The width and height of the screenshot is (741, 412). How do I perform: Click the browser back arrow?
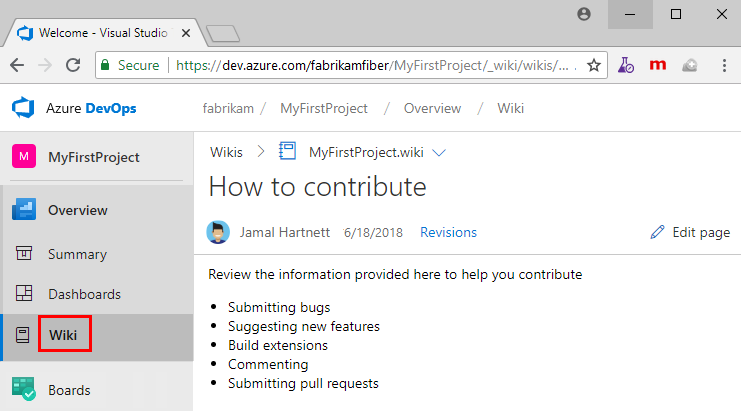pyautogui.click(x=17, y=65)
